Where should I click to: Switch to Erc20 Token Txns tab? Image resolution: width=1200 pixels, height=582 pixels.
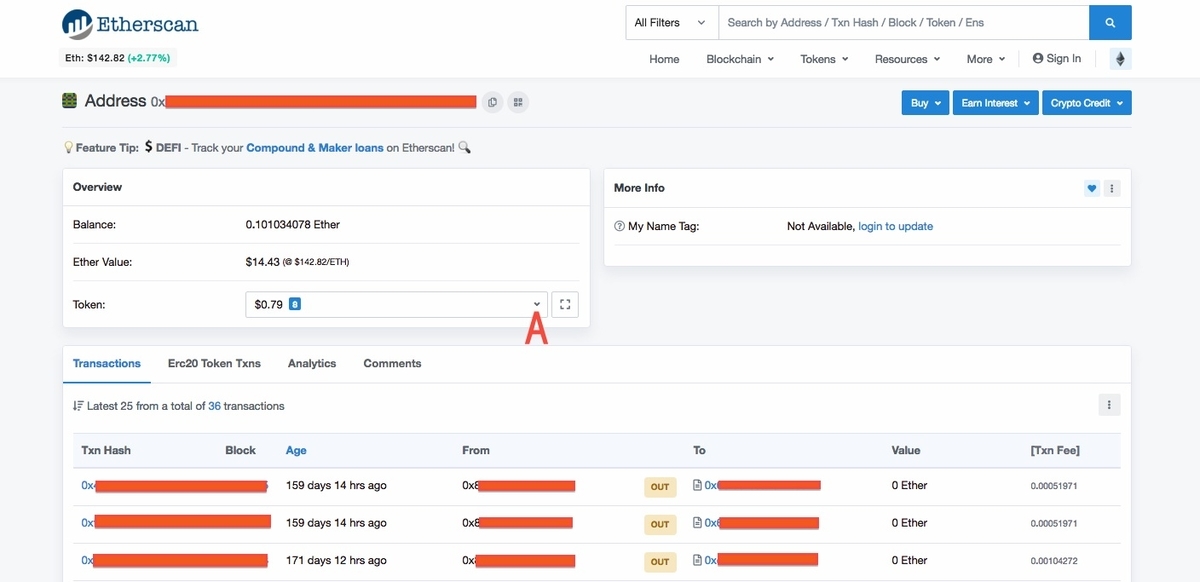pyautogui.click(x=214, y=364)
